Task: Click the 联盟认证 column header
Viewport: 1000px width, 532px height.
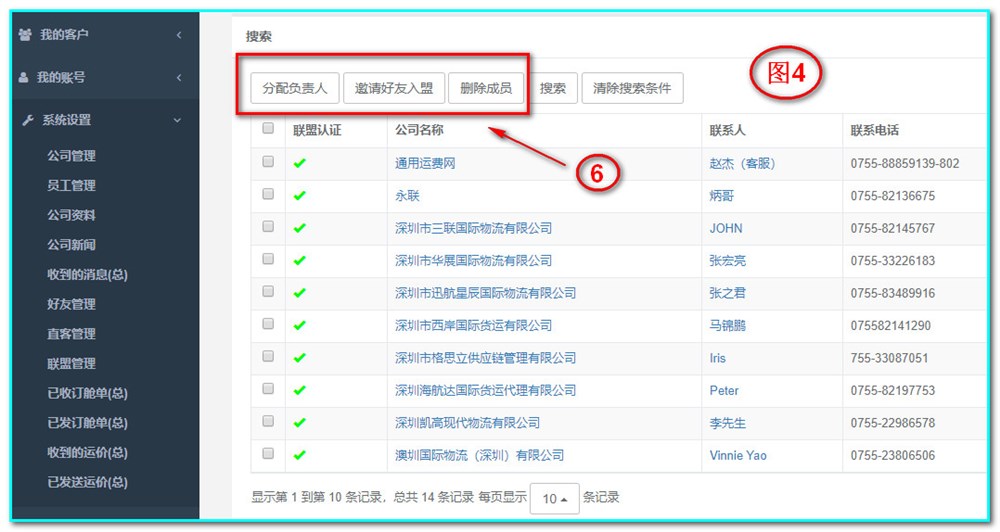Action: [x=317, y=130]
